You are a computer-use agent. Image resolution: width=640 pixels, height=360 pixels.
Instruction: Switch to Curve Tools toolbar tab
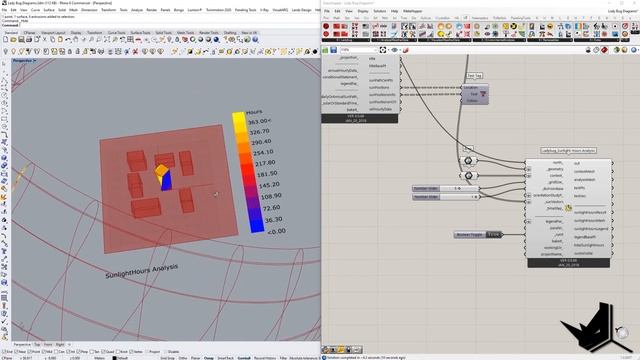pos(116,33)
